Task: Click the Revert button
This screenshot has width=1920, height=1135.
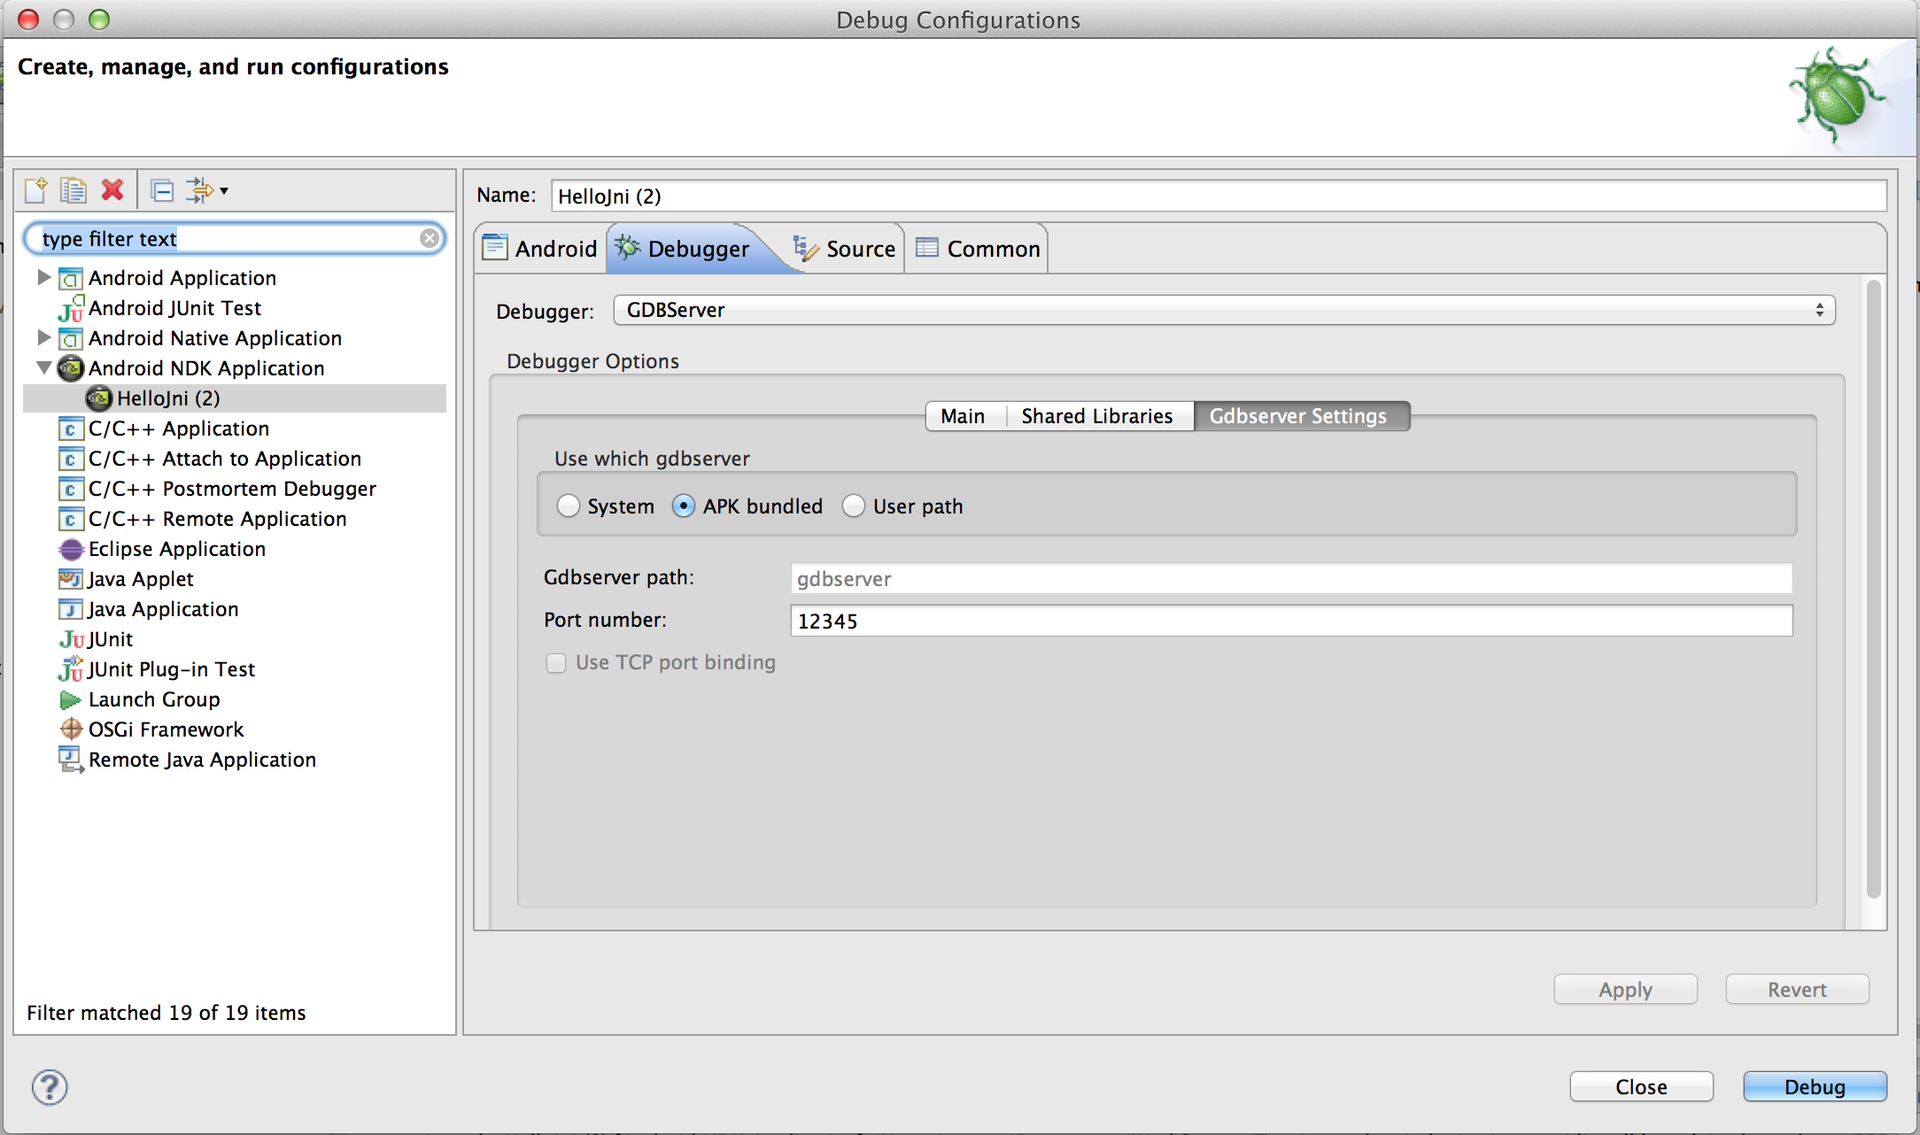Action: [x=1797, y=990]
